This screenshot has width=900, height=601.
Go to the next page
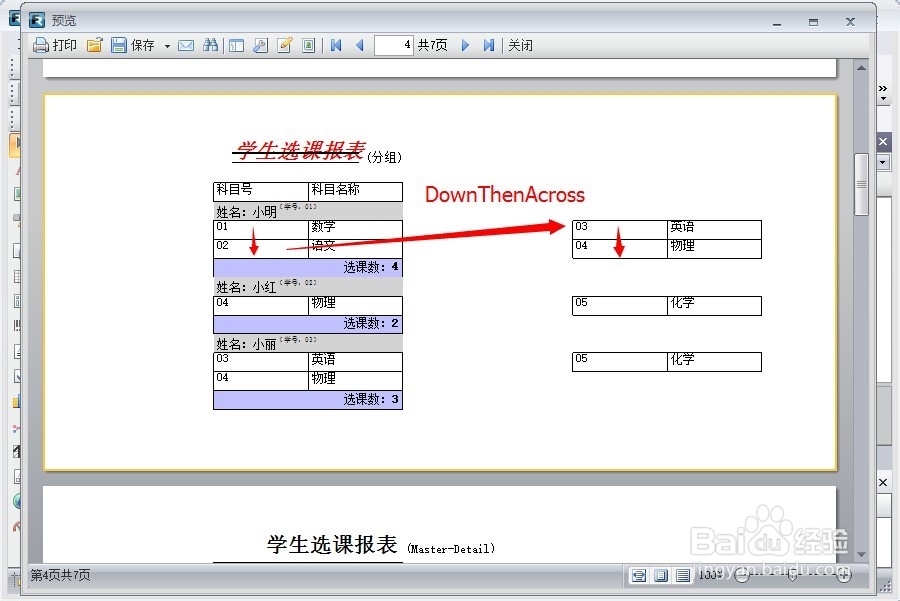(x=465, y=45)
